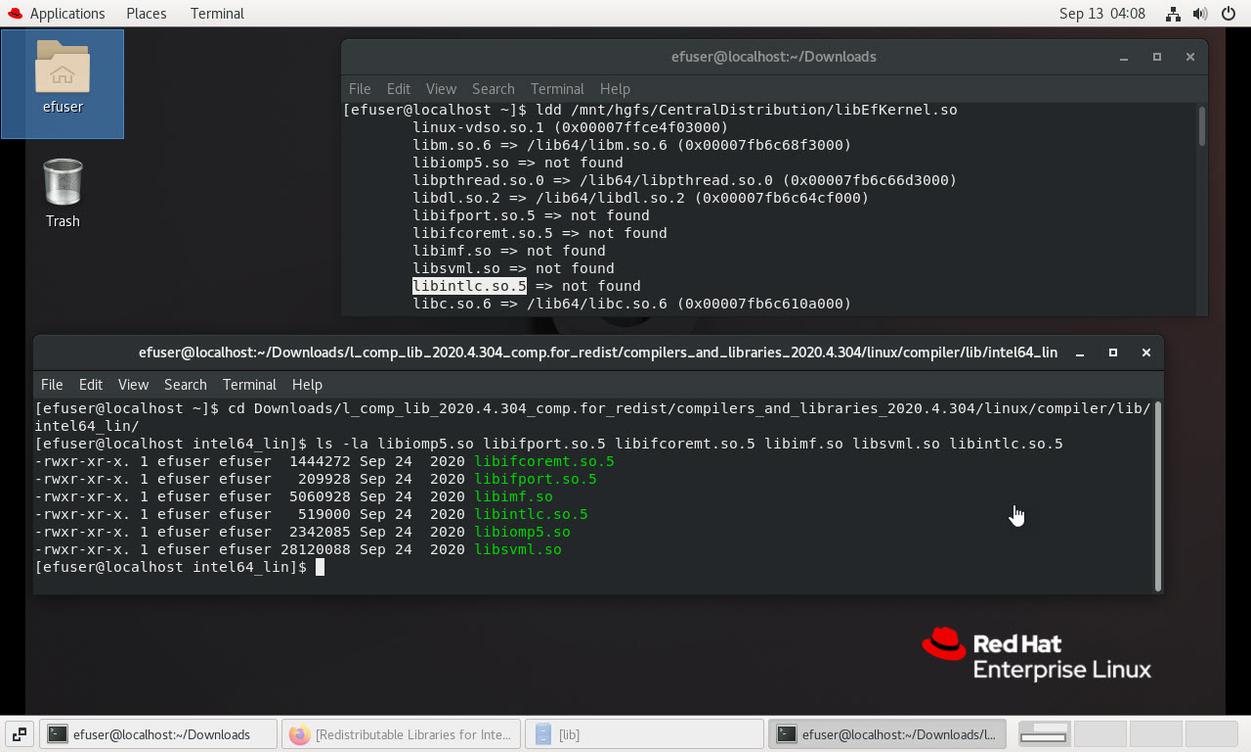Click the Sep 13 04:08 clock

[x=1102, y=14]
